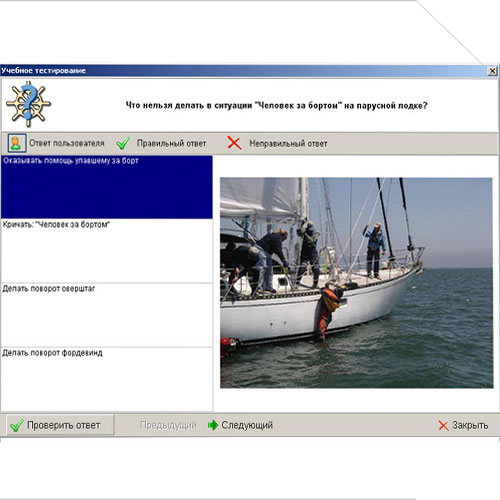
Task: Click the disabled Предыдущий button
Action: point(168,425)
